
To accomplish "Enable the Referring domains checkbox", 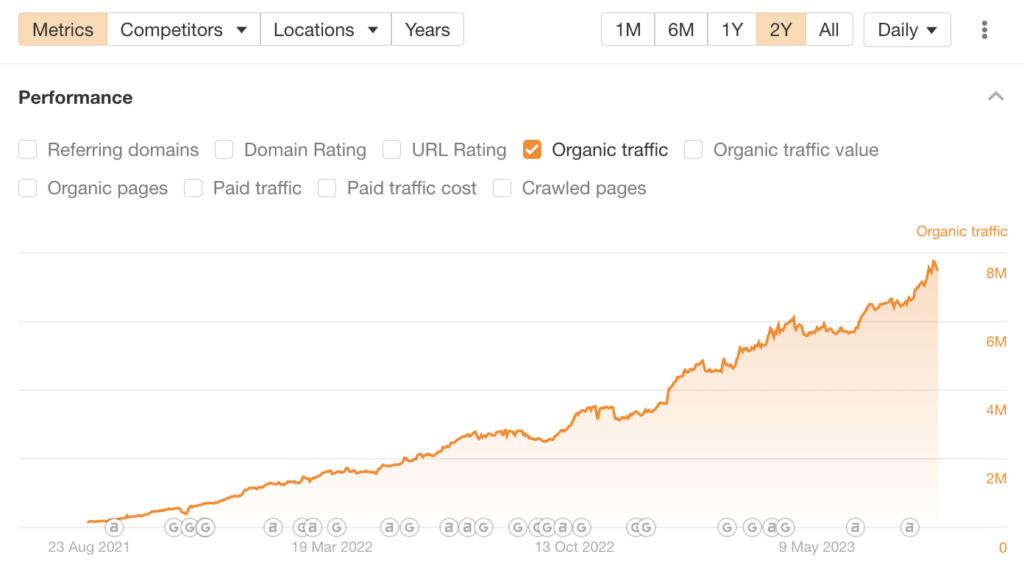I will (28, 150).
